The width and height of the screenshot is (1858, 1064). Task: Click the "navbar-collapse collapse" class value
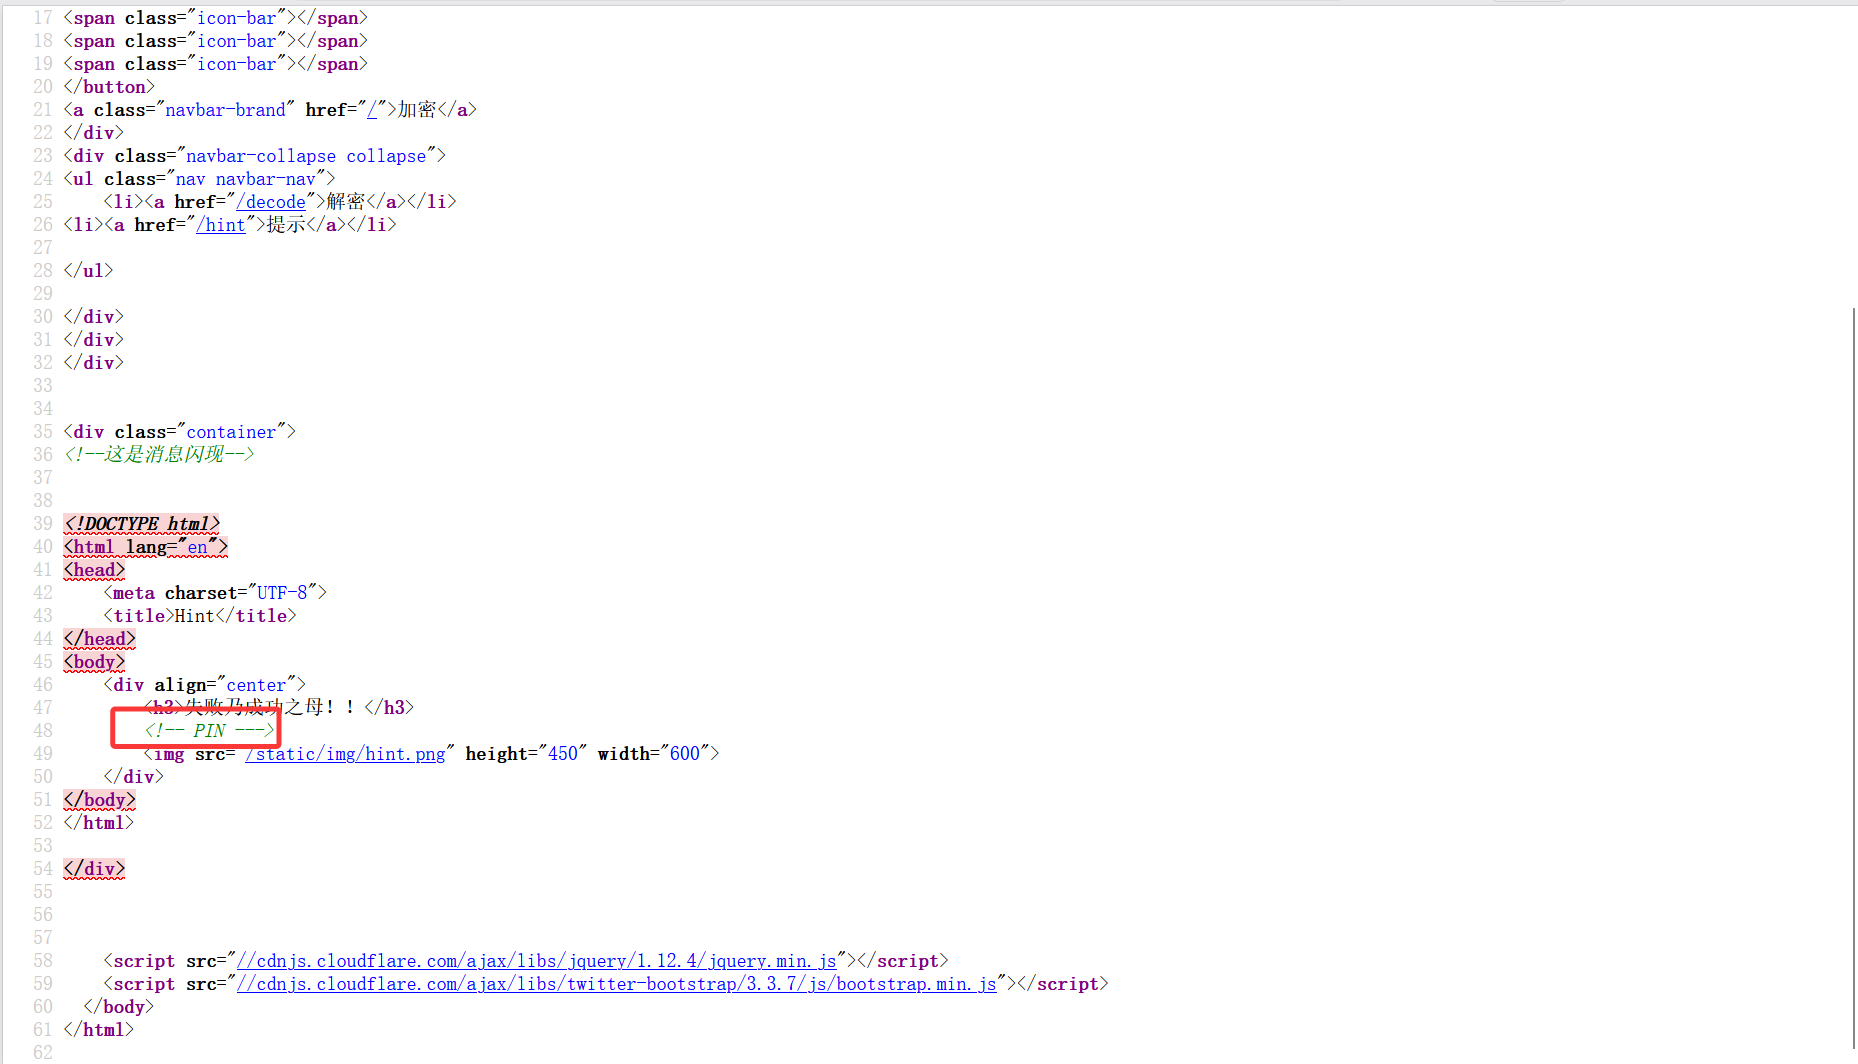[x=306, y=156]
